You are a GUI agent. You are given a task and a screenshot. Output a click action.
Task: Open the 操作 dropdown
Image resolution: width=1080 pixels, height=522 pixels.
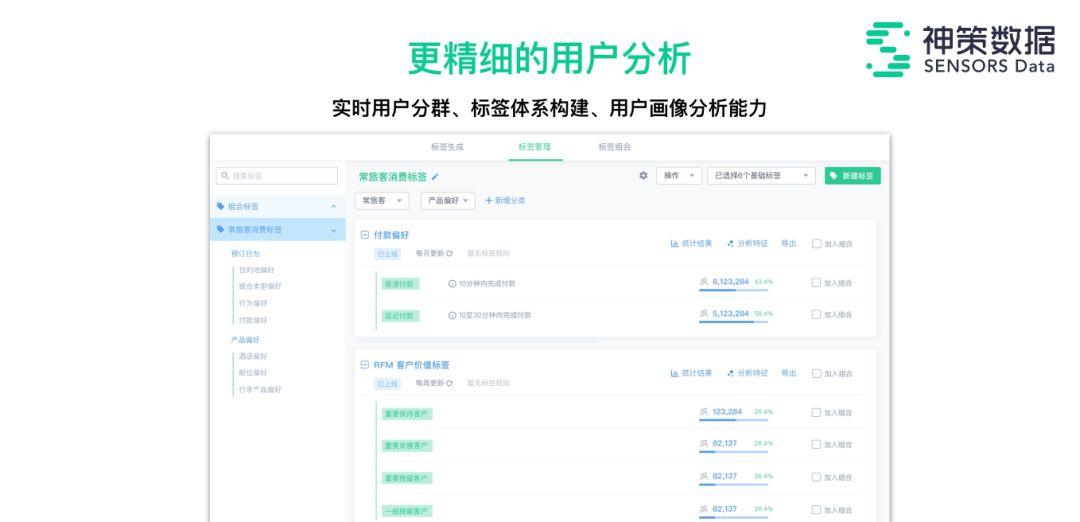[x=678, y=176]
